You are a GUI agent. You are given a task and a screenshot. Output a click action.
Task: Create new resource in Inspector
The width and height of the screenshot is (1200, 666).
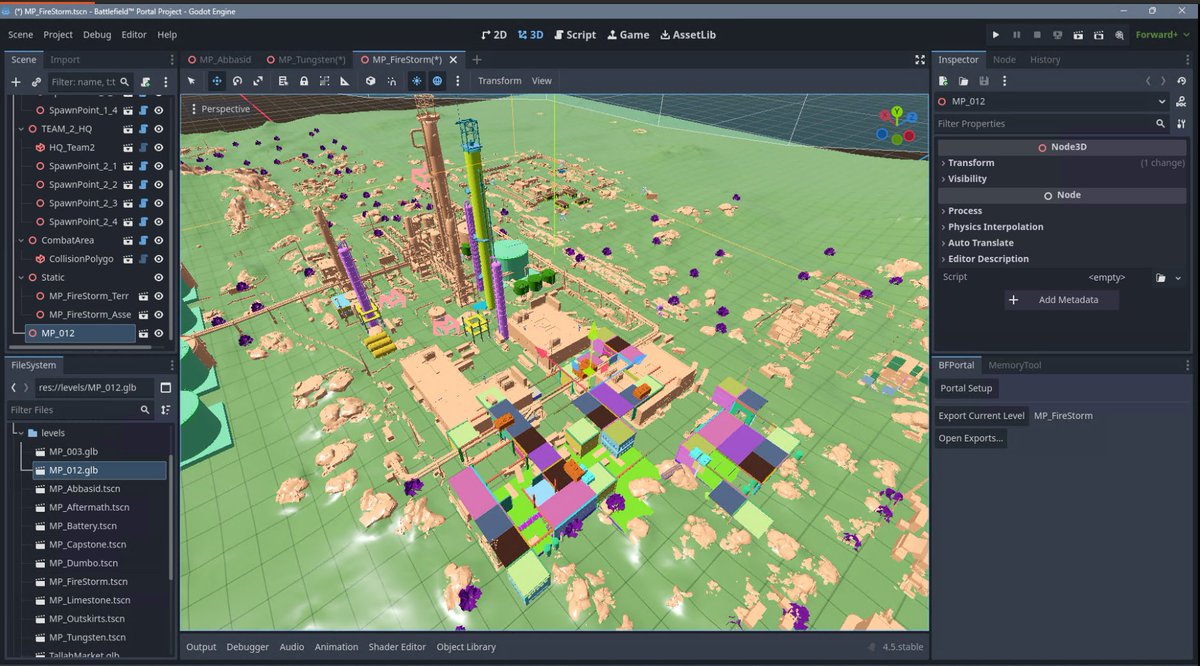(x=943, y=81)
